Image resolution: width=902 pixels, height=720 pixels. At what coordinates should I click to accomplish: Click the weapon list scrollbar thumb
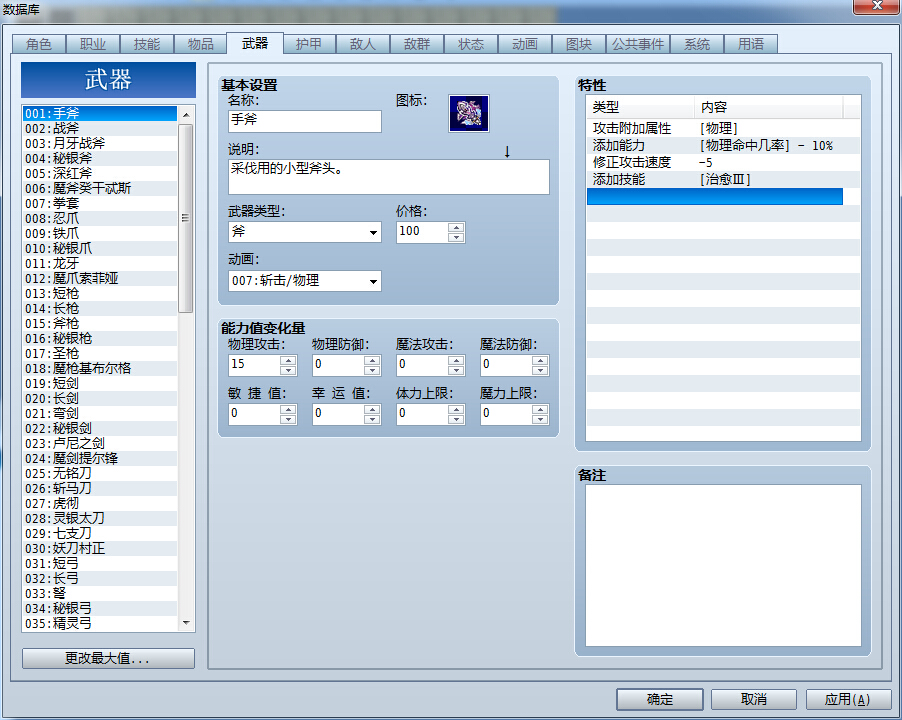185,218
